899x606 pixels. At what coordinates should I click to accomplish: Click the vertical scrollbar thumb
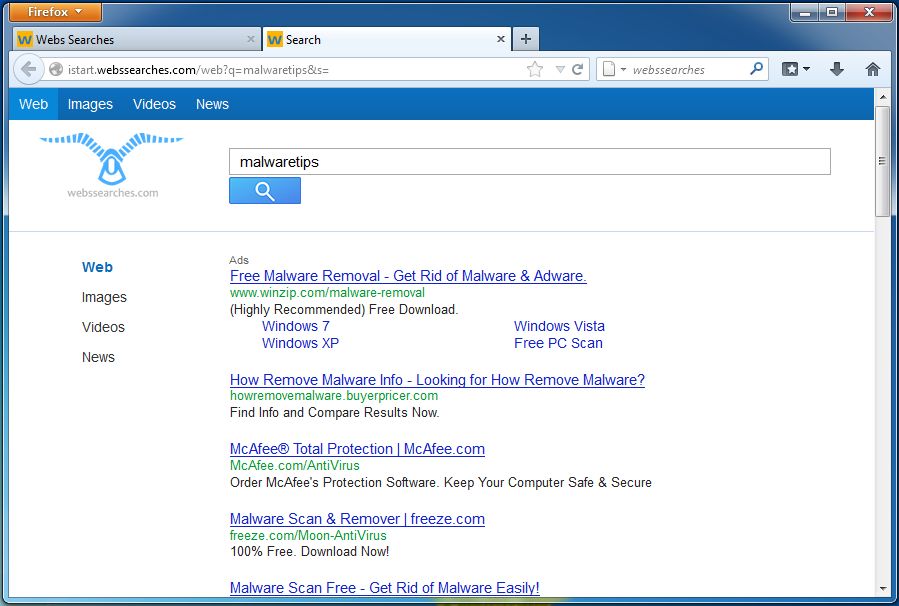[x=882, y=161]
